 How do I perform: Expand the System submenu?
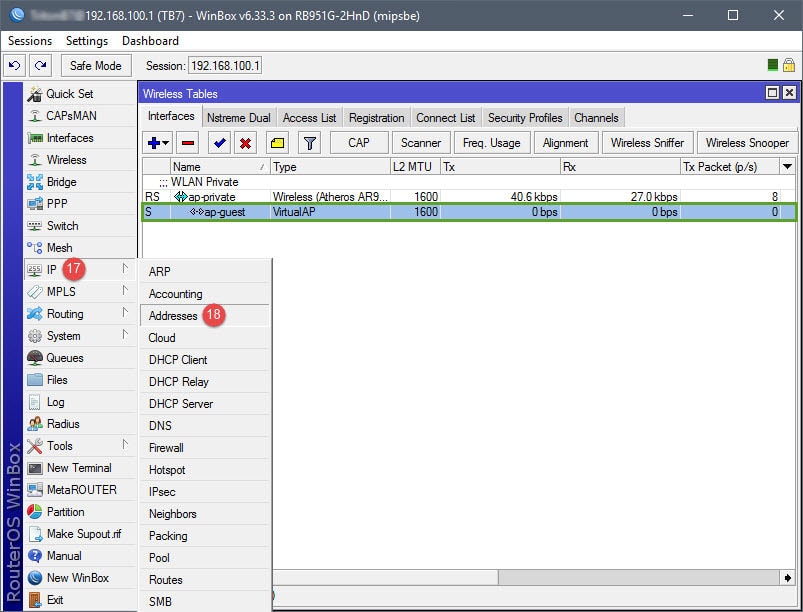coord(80,336)
